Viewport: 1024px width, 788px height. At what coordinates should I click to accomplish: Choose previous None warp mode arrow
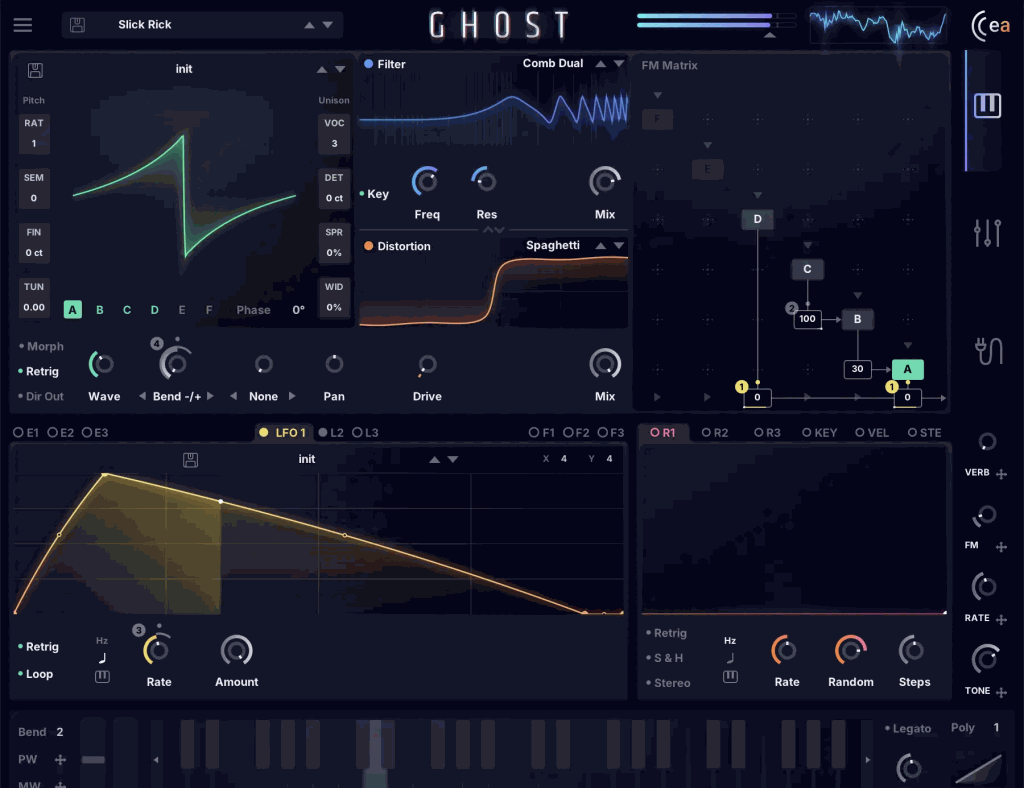point(233,396)
